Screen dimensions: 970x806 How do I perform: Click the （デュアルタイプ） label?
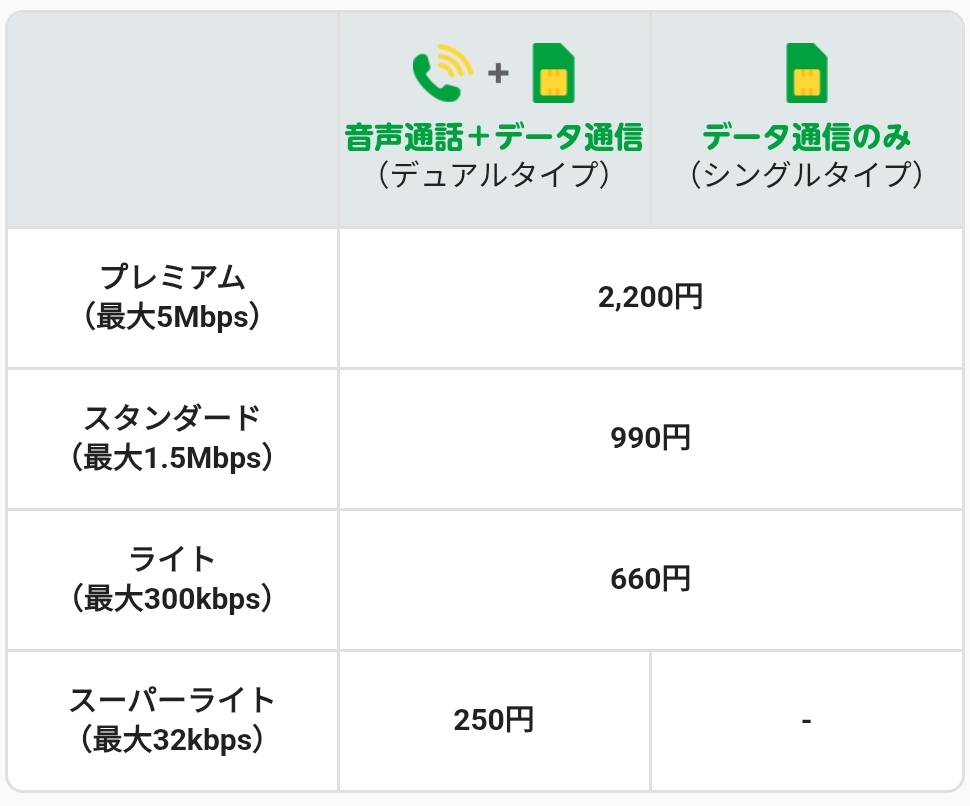493,175
